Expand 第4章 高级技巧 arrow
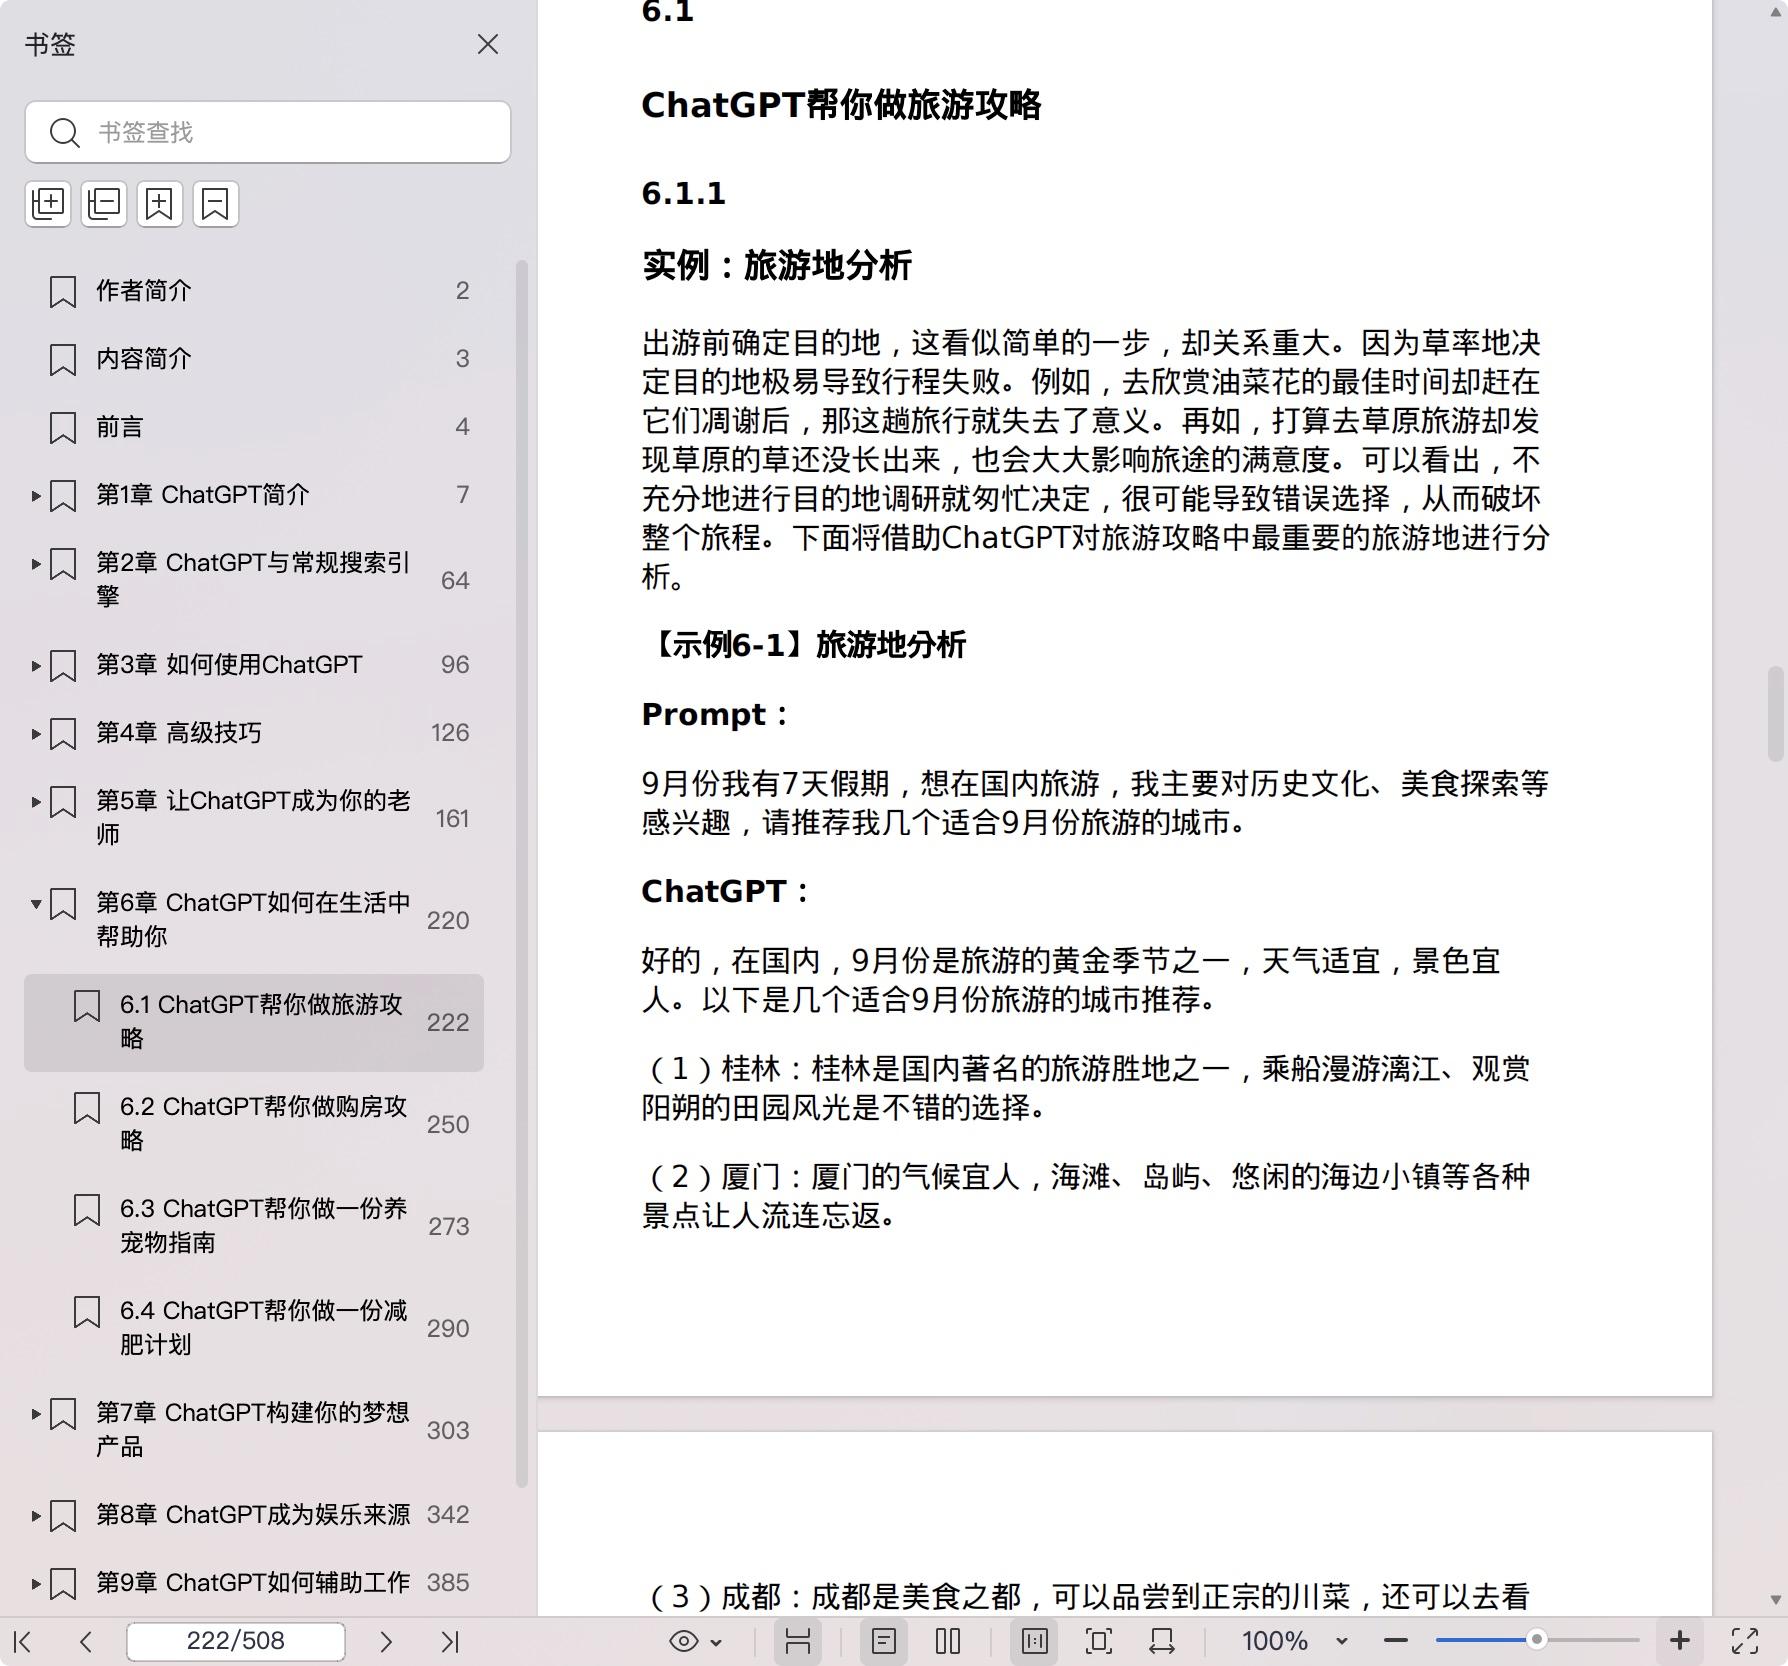The height and width of the screenshot is (1666, 1788). 36,733
